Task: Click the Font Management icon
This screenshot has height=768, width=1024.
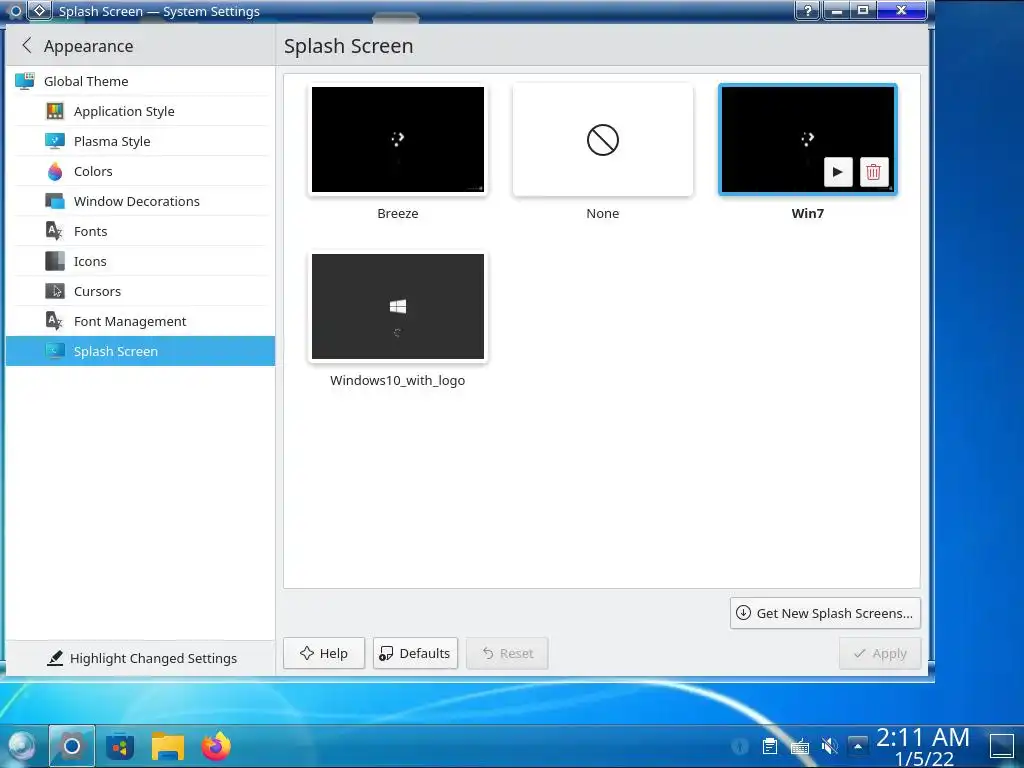Action: [55, 321]
